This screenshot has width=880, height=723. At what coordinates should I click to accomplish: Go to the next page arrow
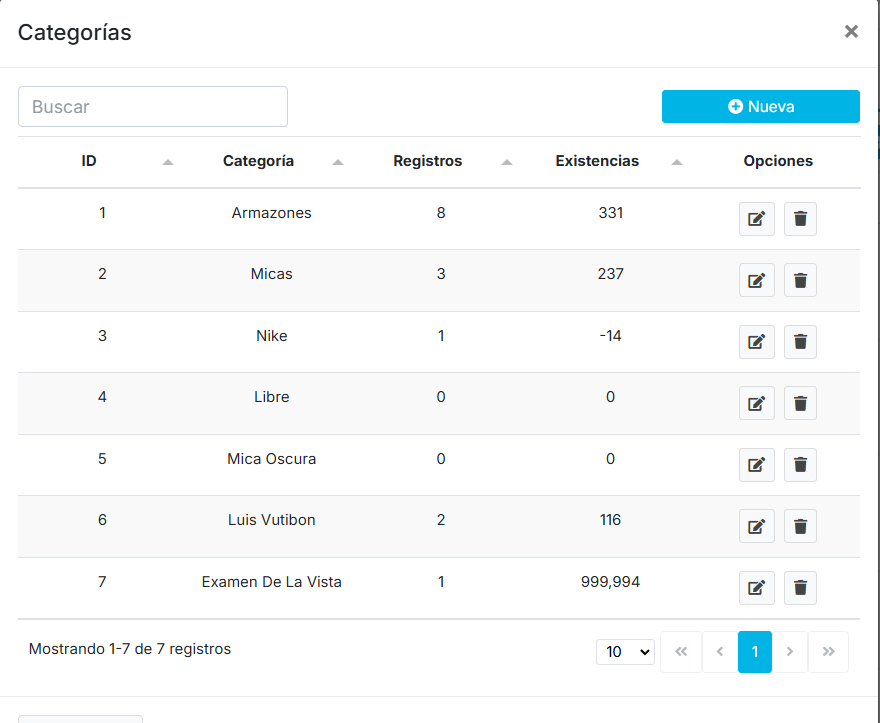790,652
